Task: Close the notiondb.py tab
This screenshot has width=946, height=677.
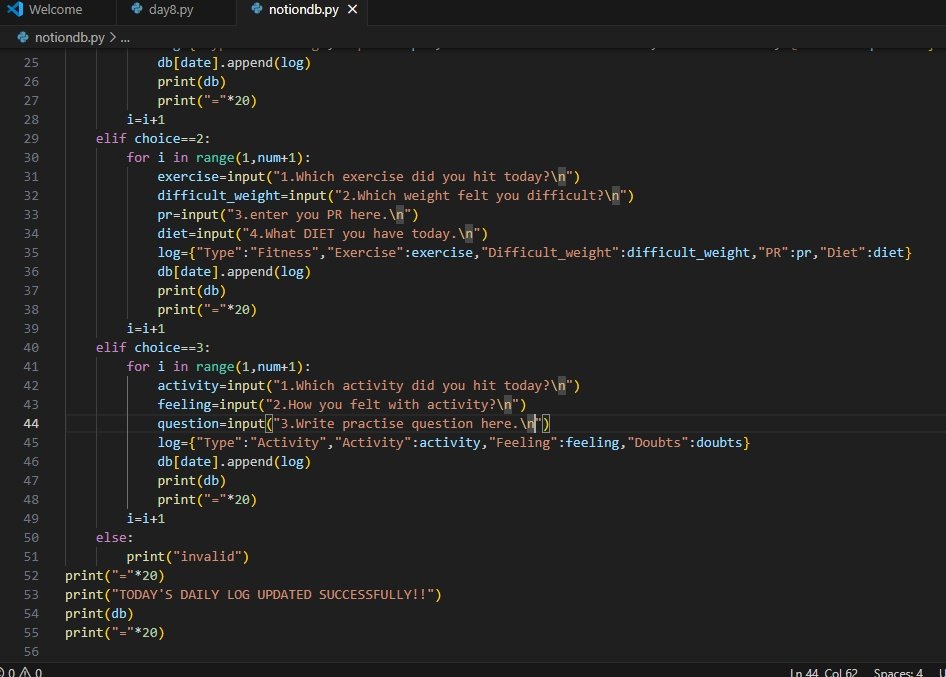Action: coord(353,10)
